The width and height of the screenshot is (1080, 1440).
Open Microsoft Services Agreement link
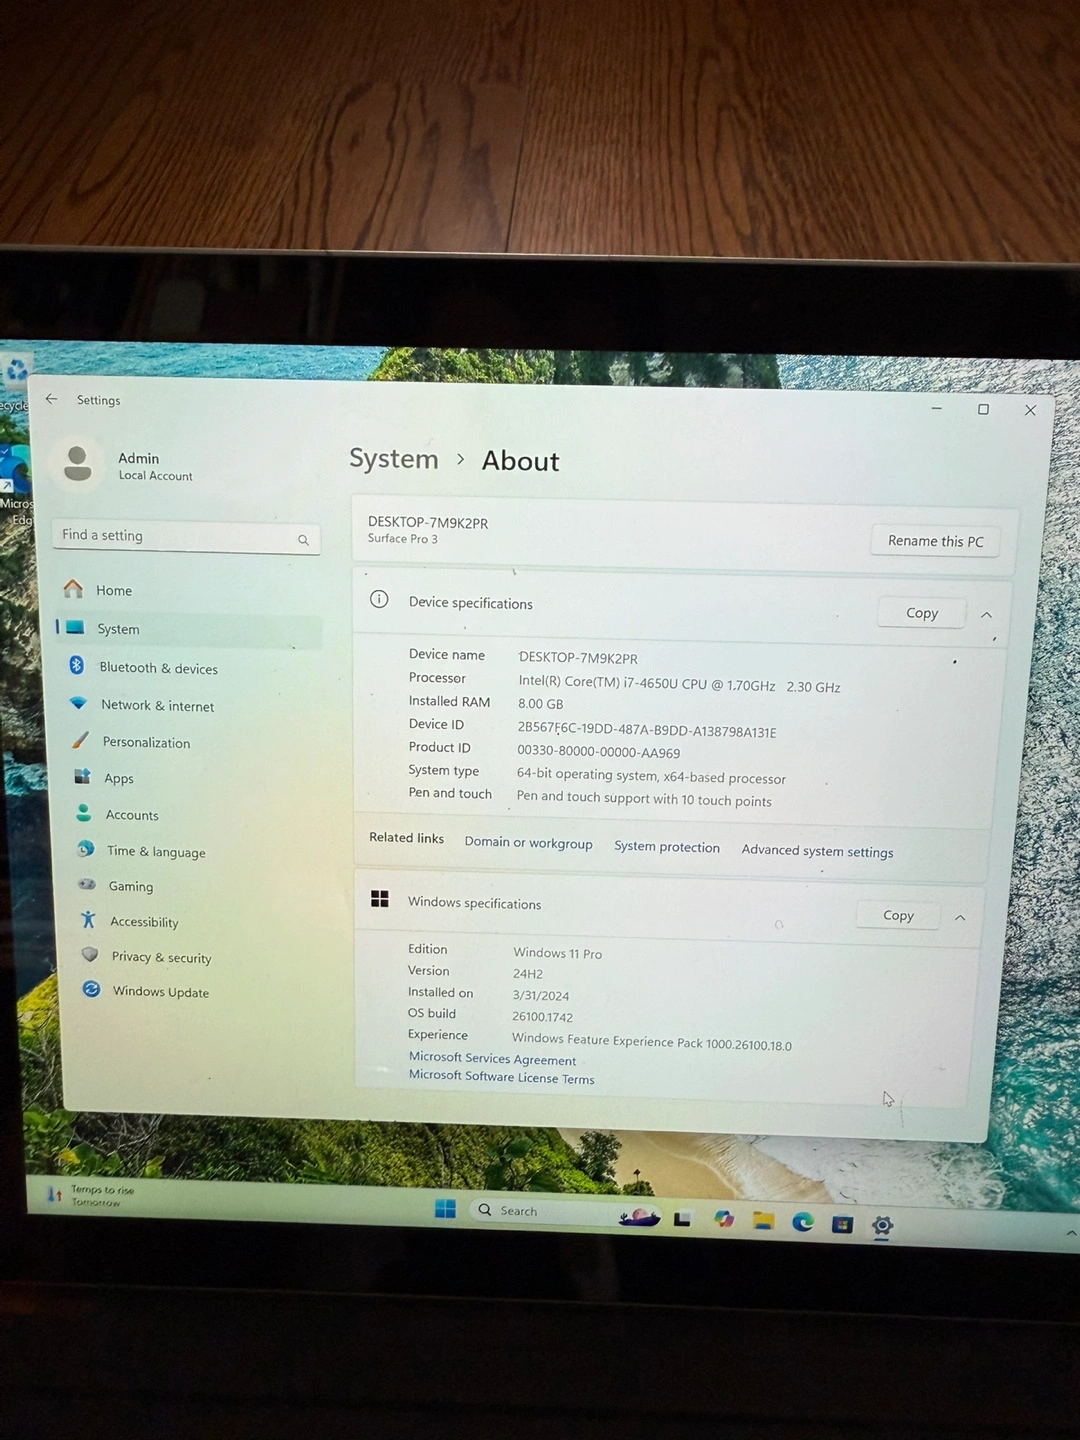(492, 1059)
